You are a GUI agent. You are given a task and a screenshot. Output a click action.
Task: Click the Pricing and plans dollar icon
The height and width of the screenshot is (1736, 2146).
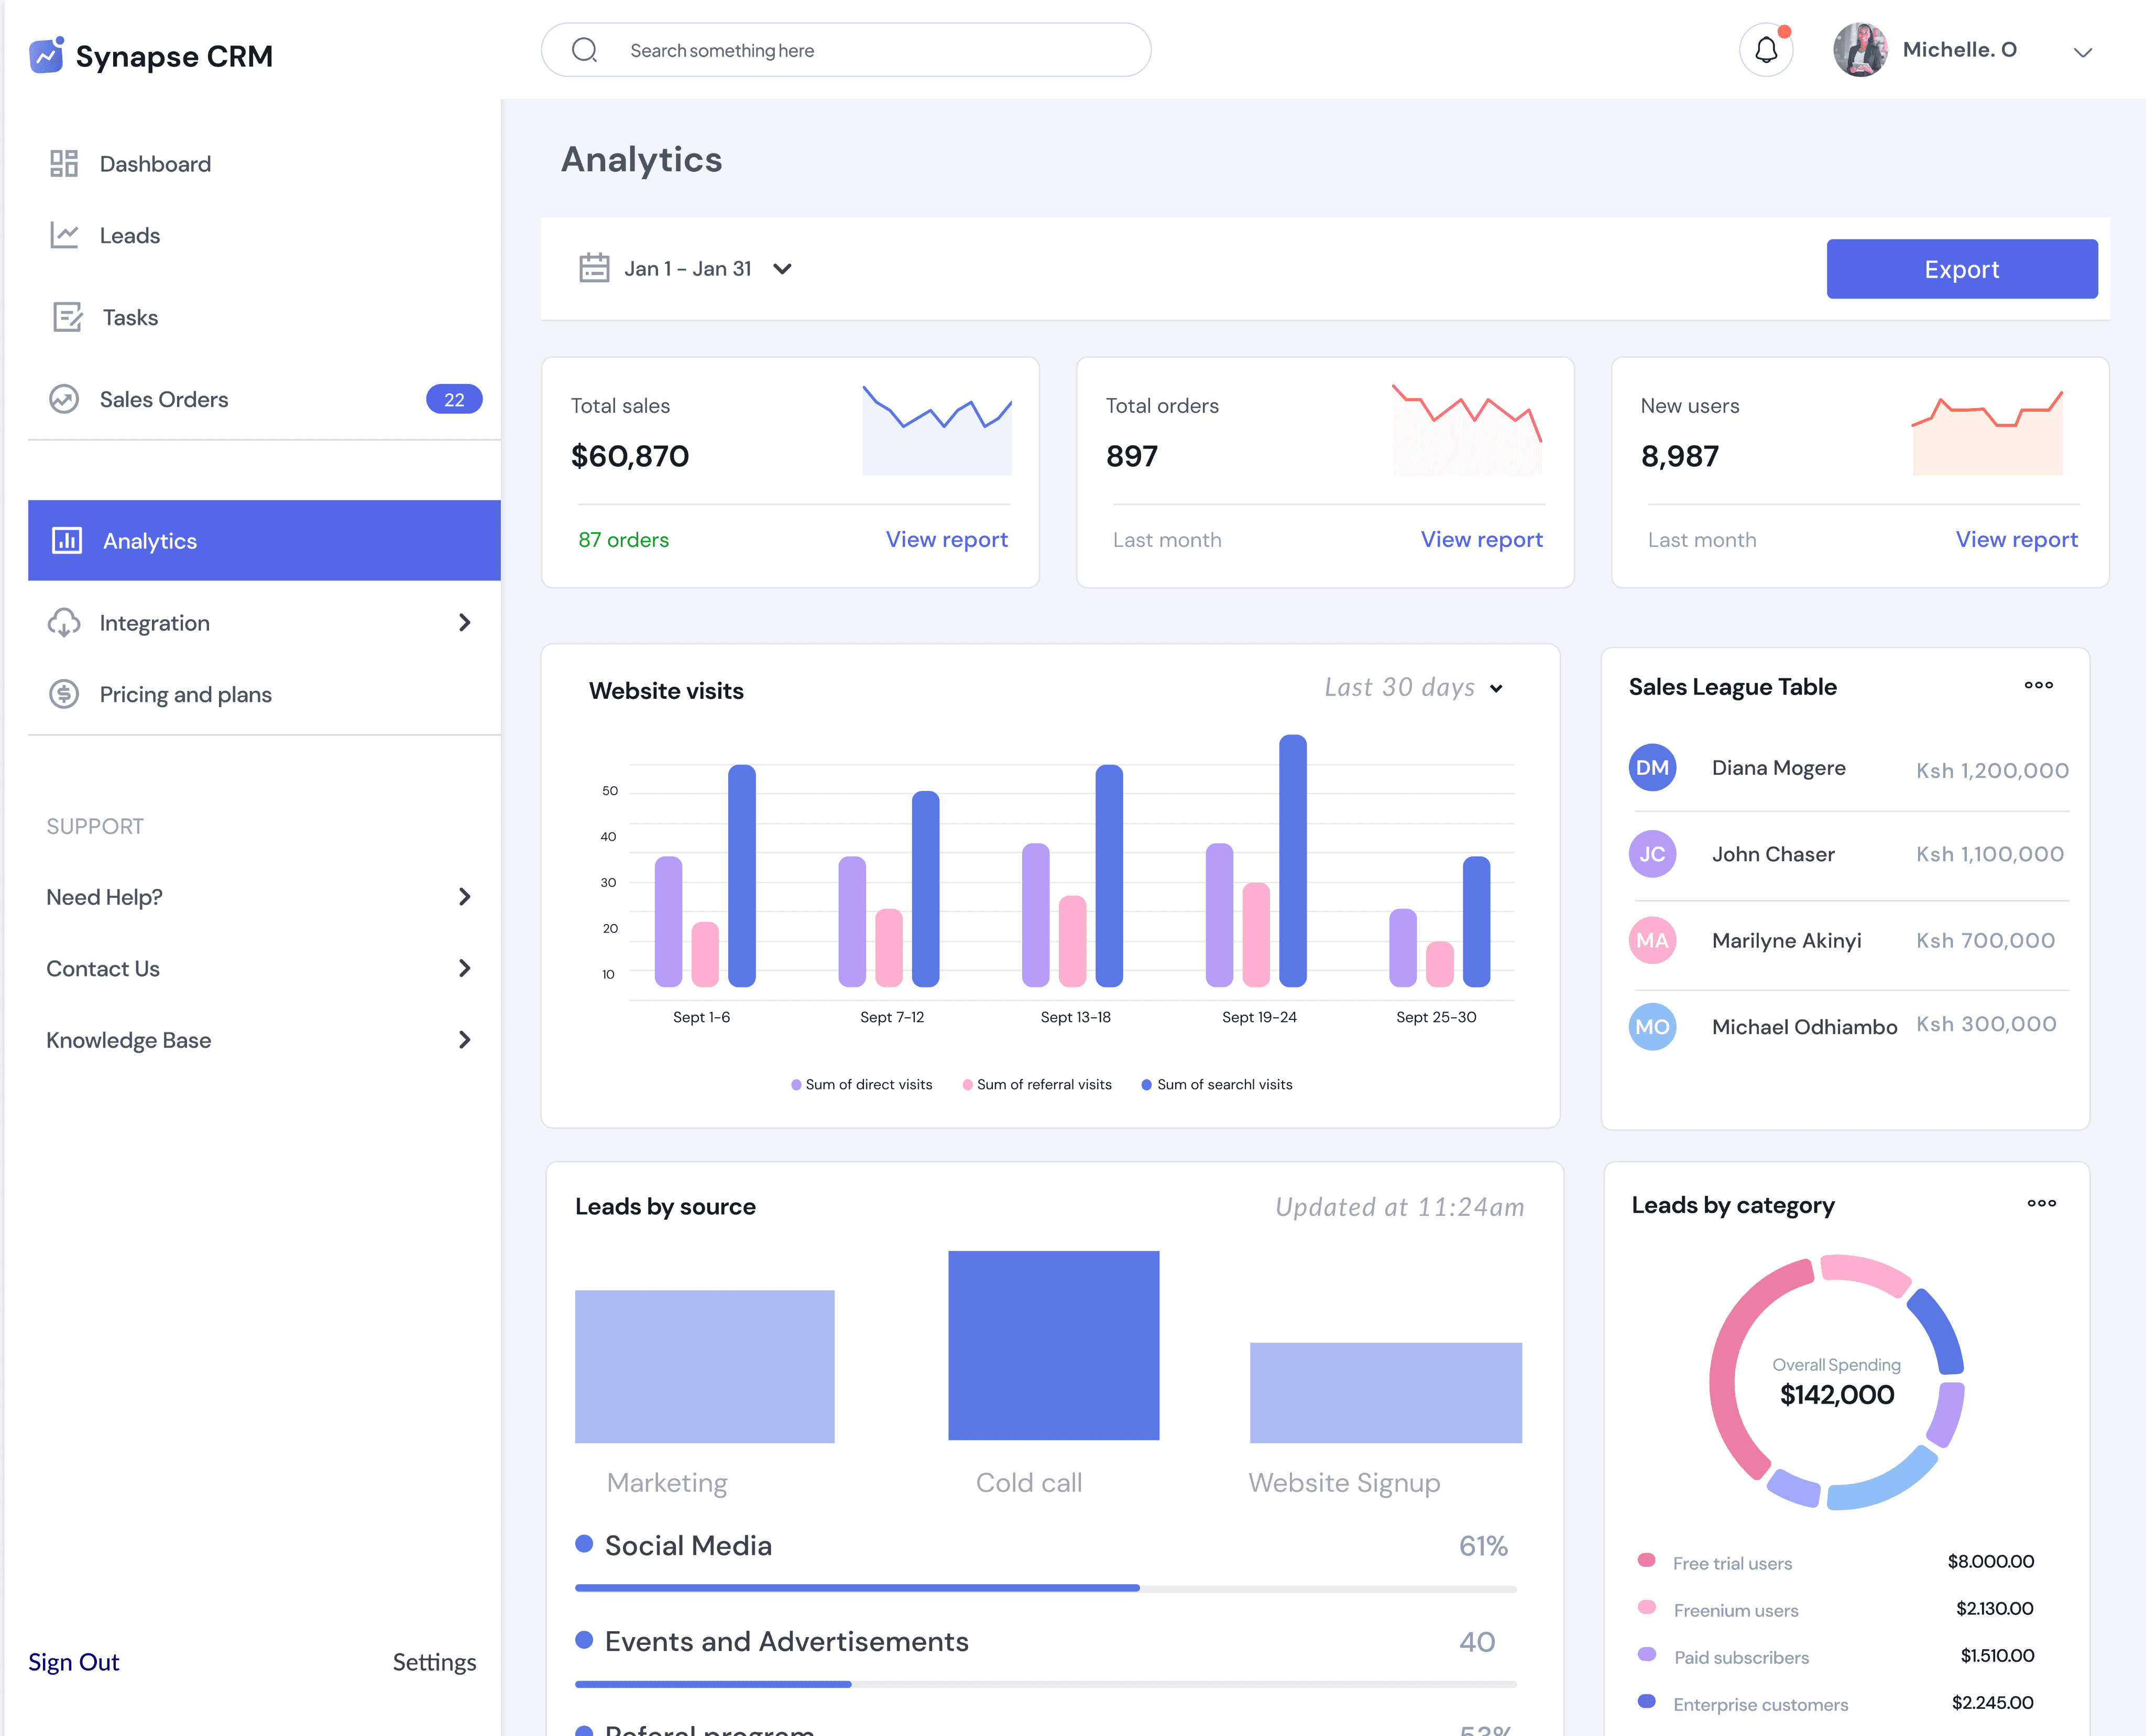click(x=64, y=694)
